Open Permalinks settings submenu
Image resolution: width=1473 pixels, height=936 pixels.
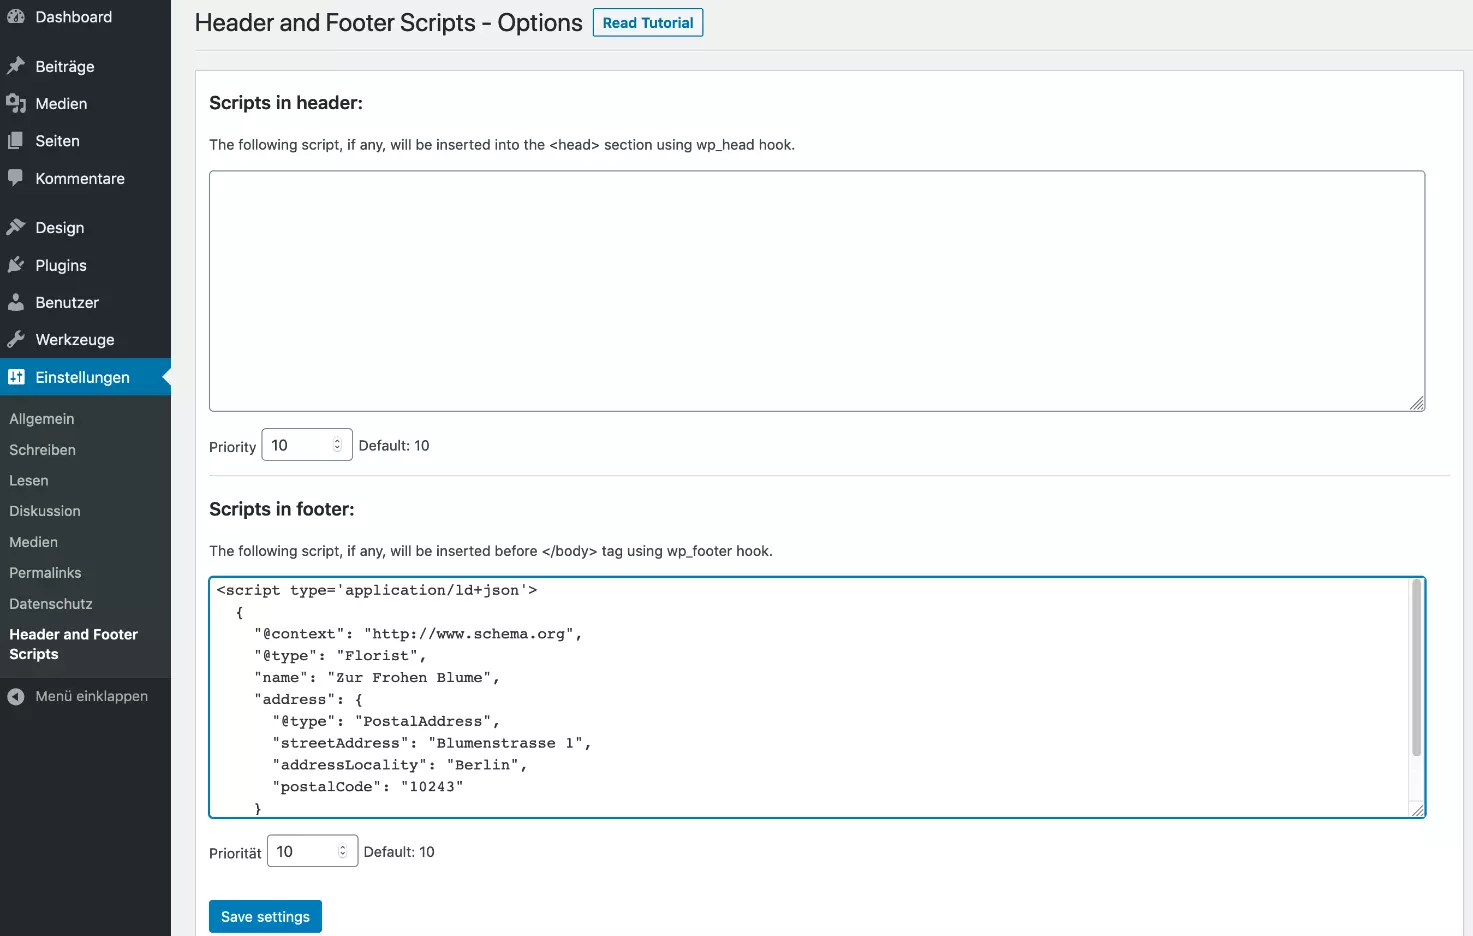(x=45, y=573)
